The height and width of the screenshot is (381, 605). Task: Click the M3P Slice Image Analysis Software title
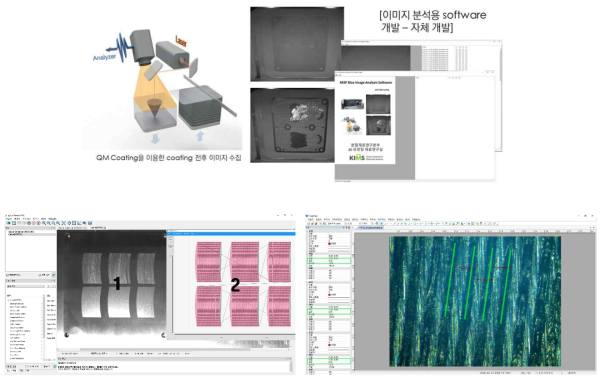tap(366, 82)
